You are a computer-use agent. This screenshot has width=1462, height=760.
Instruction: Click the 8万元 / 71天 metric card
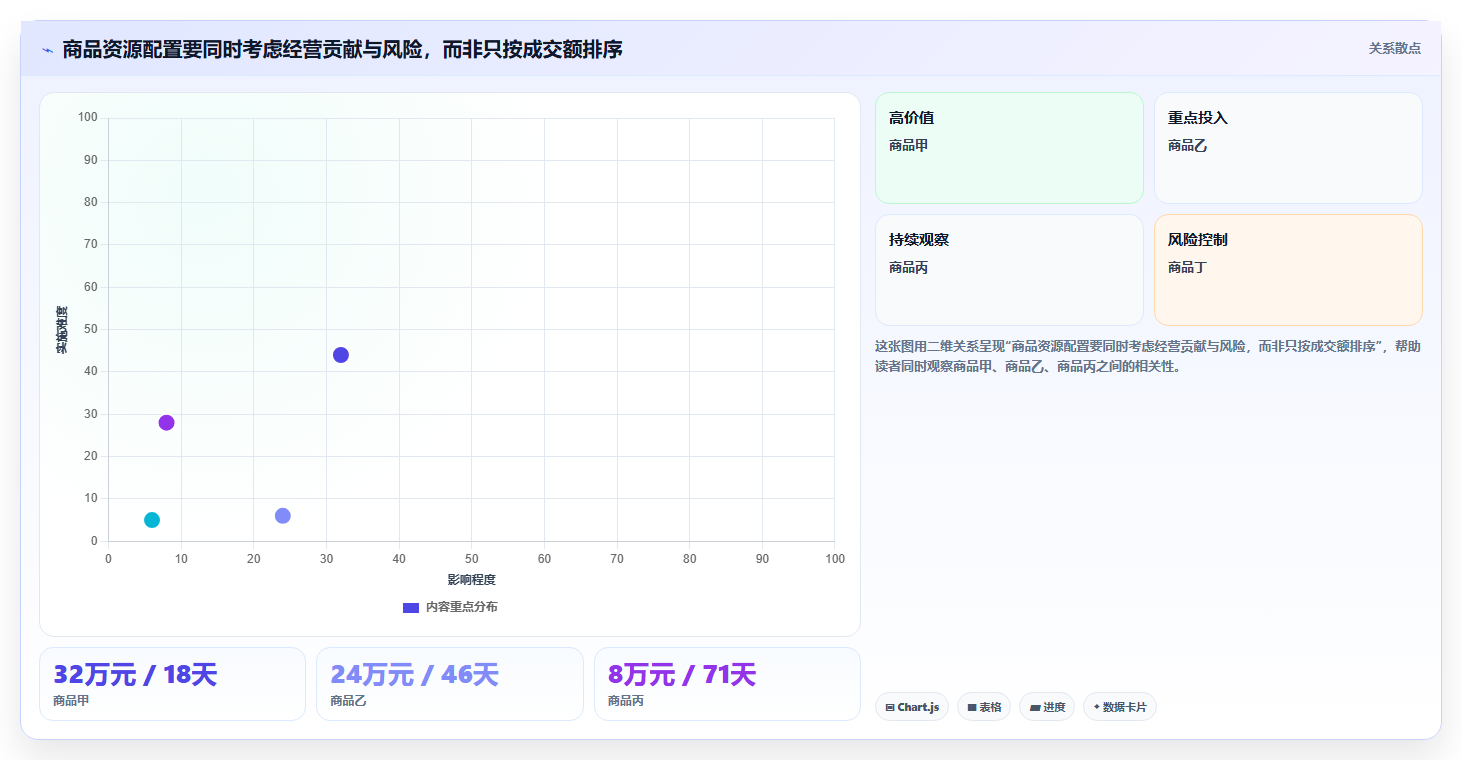click(x=727, y=684)
